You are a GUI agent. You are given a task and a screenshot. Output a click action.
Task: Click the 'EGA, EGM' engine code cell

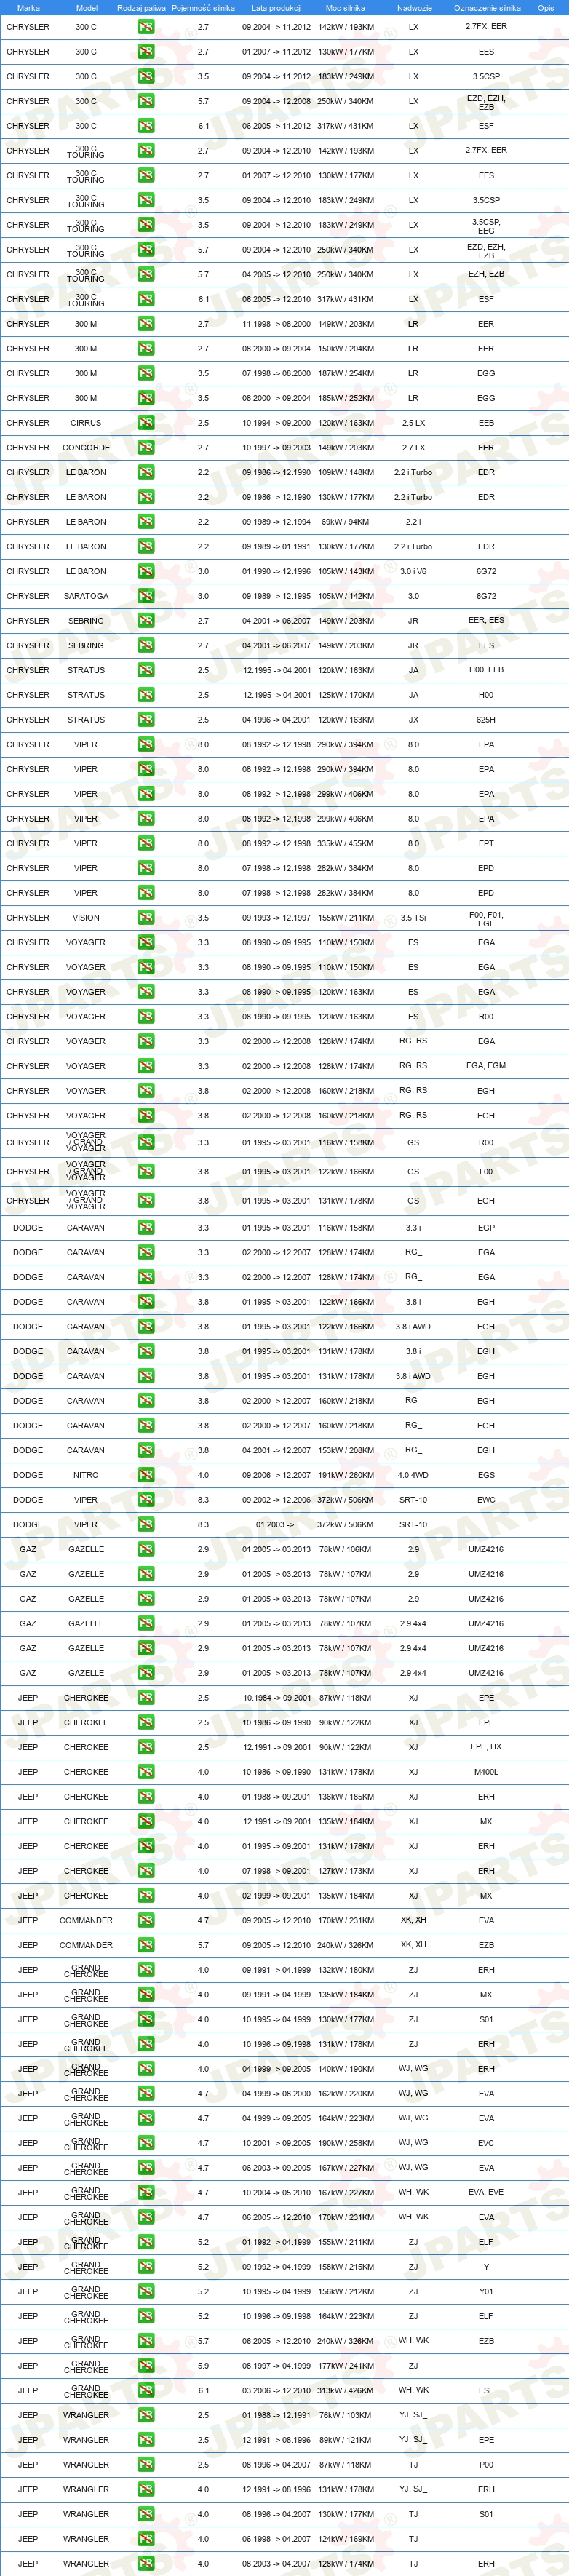pos(486,1066)
